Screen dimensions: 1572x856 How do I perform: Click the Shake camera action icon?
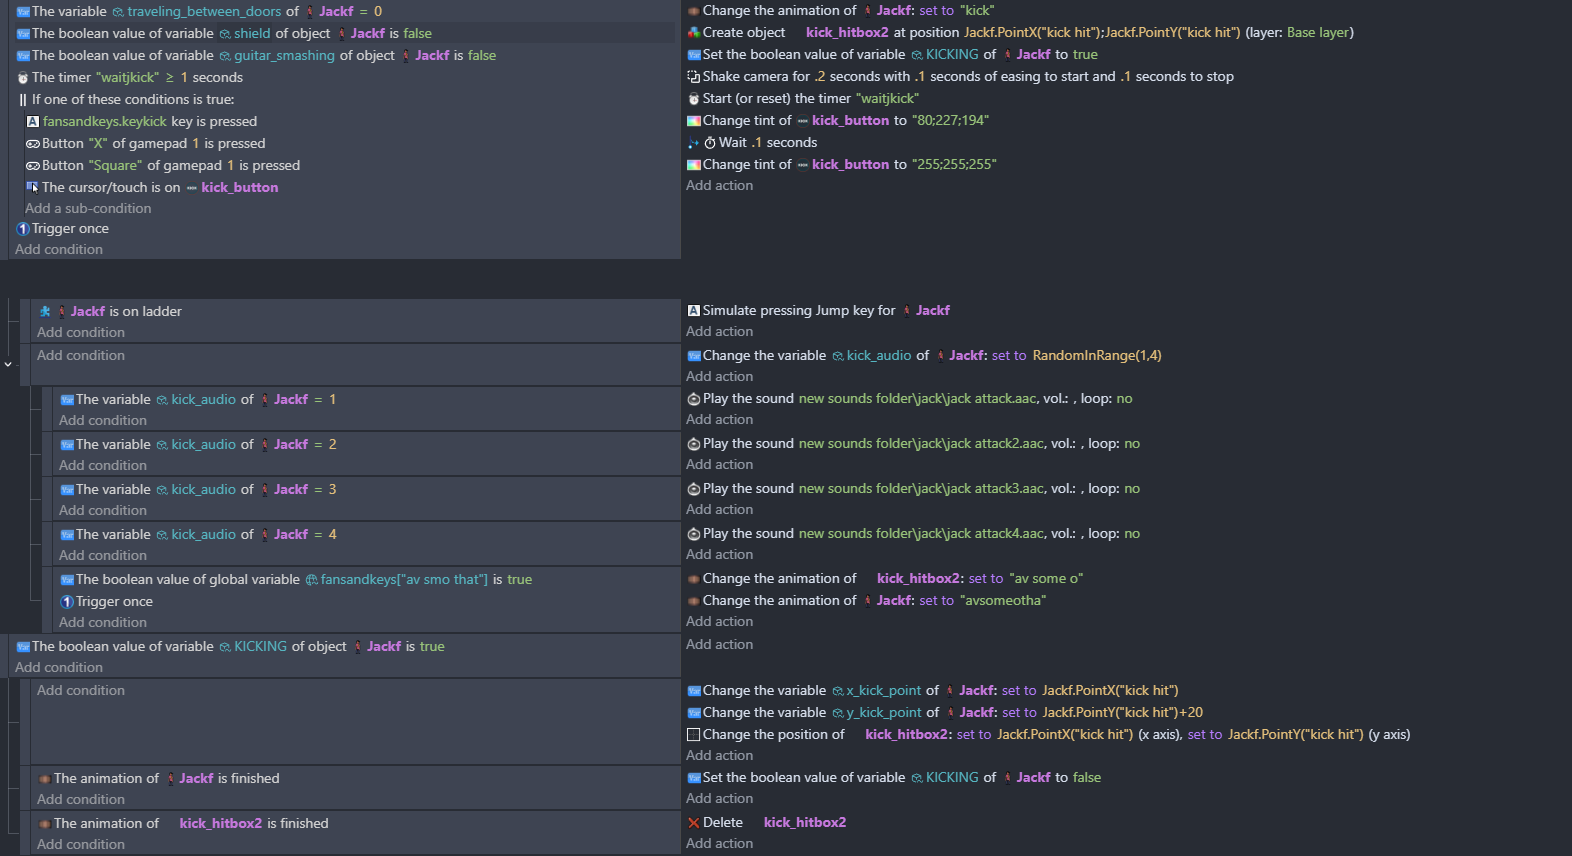click(x=693, y=77)
